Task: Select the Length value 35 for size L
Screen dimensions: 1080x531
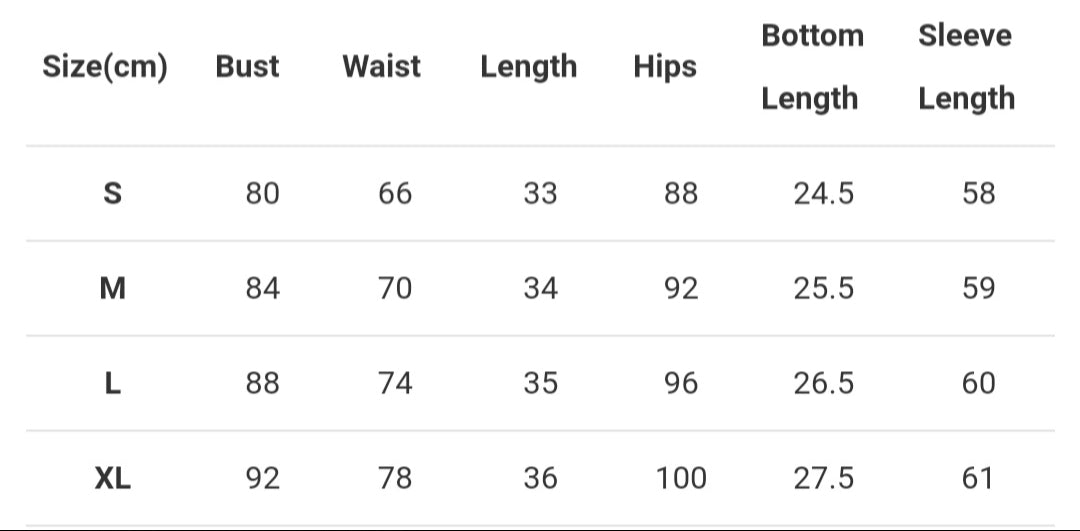Action: click(x=540, y=383)
